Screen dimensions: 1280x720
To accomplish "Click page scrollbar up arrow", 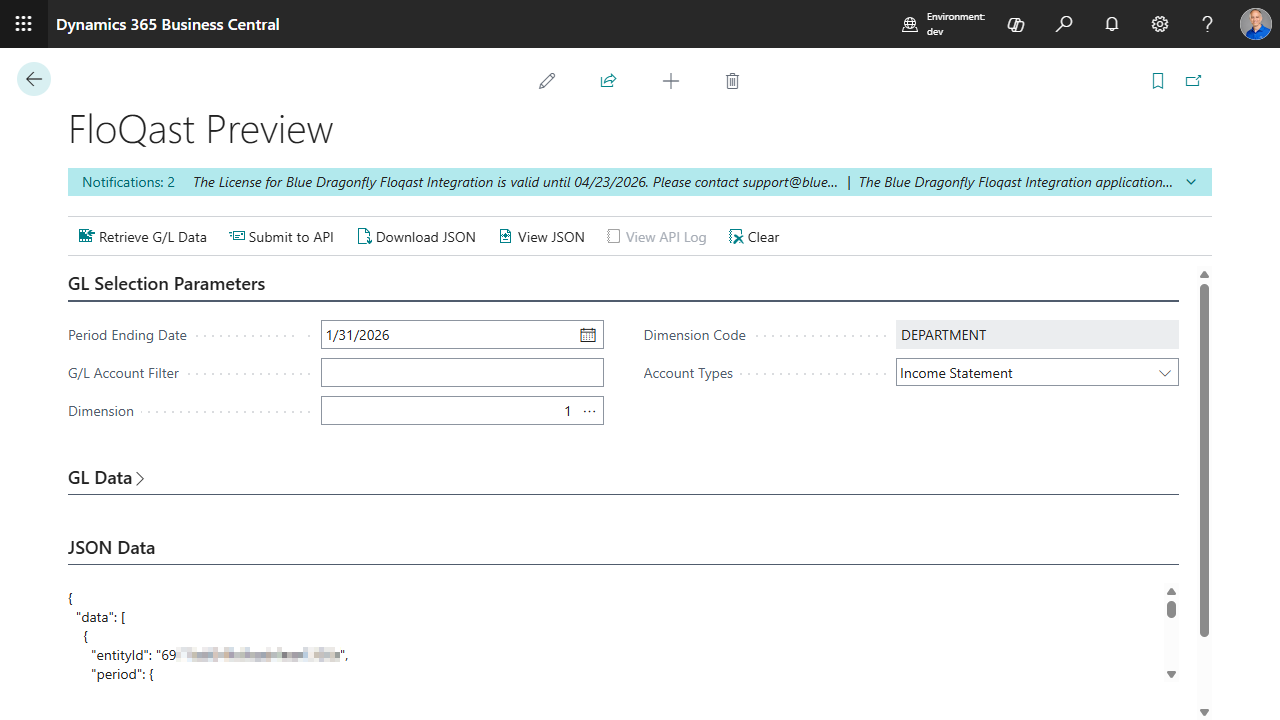I will 1204,274.
